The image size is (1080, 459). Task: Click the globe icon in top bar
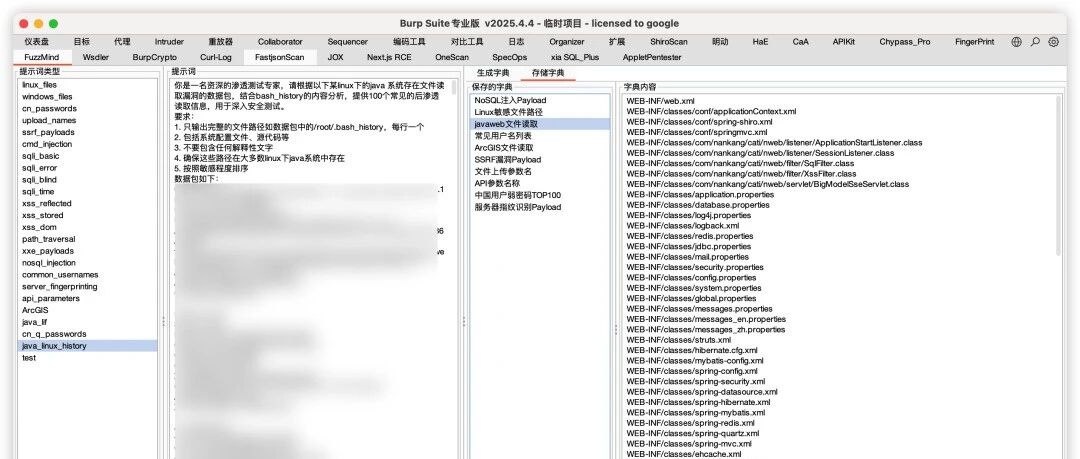pos(1016,42)
